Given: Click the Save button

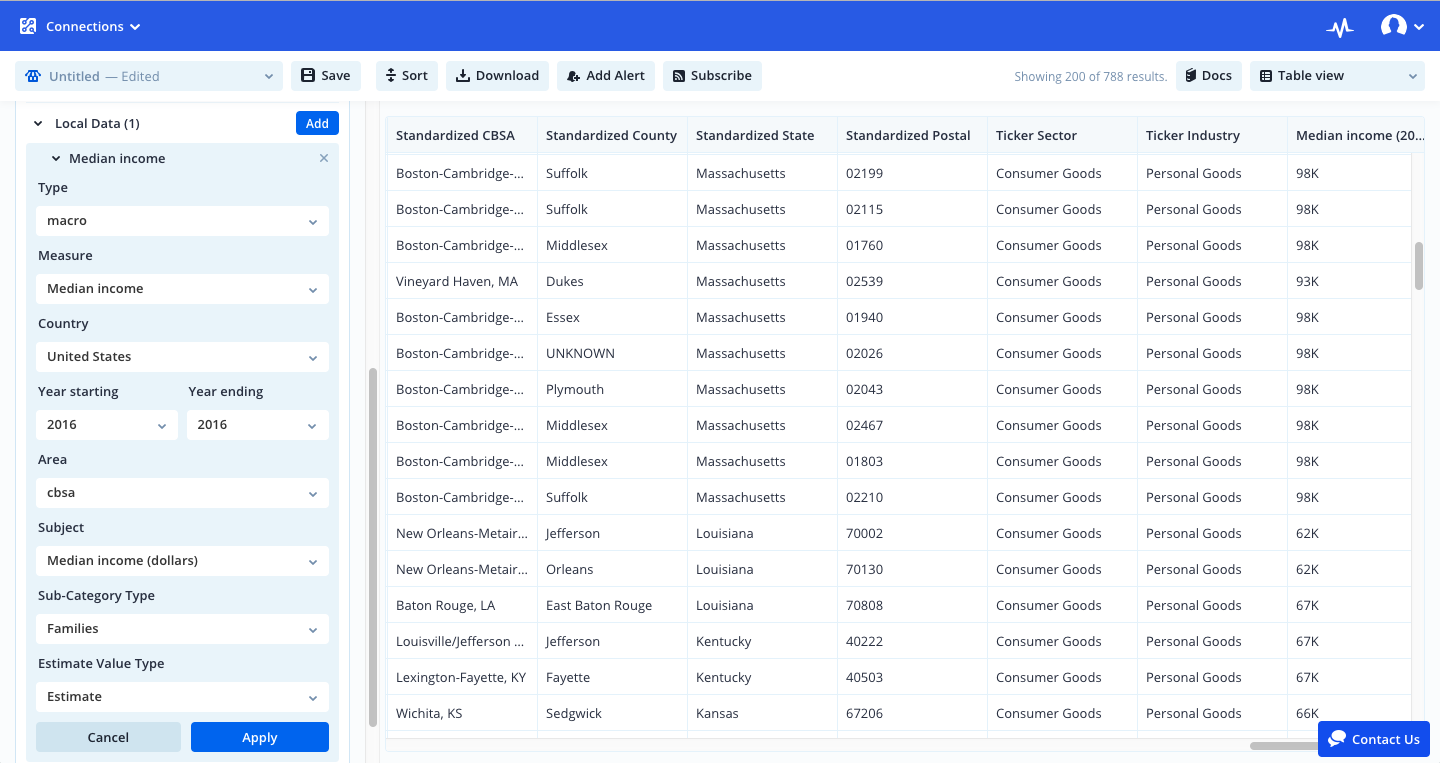Looking at the screenshot, I should (x=326, y=76).
